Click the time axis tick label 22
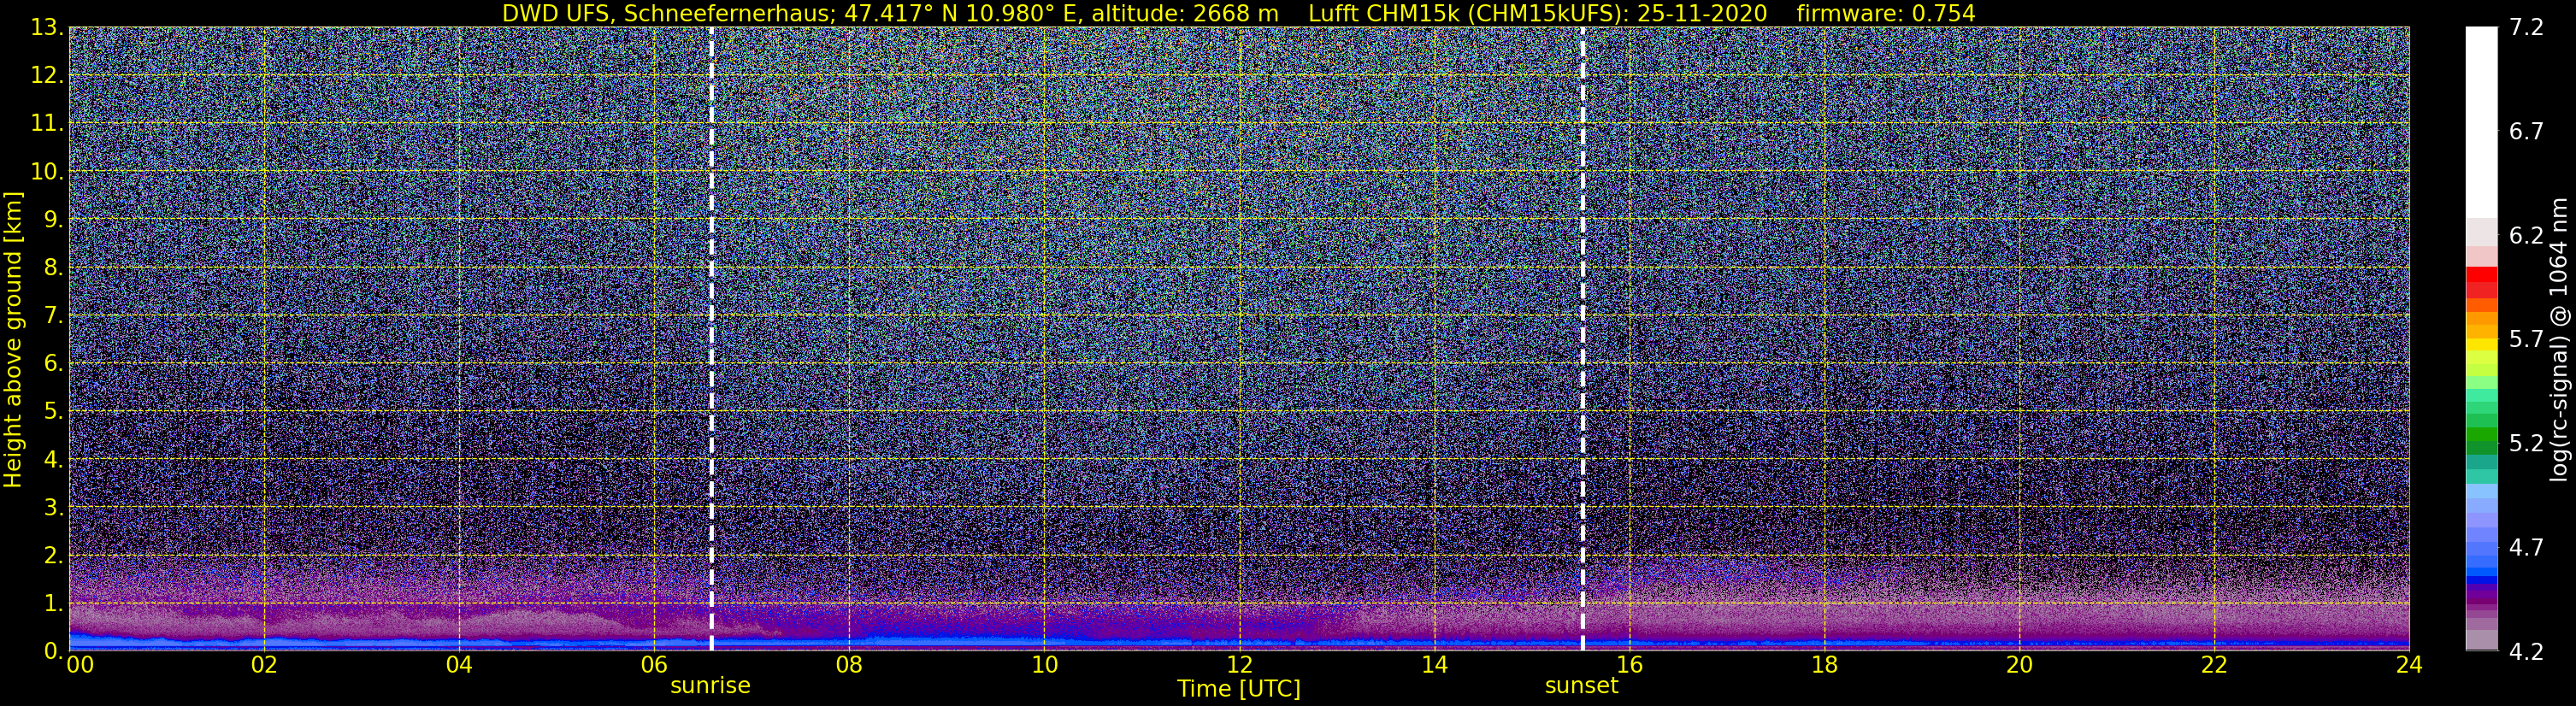This screenshot has height=706, width=2576. 2214,665
